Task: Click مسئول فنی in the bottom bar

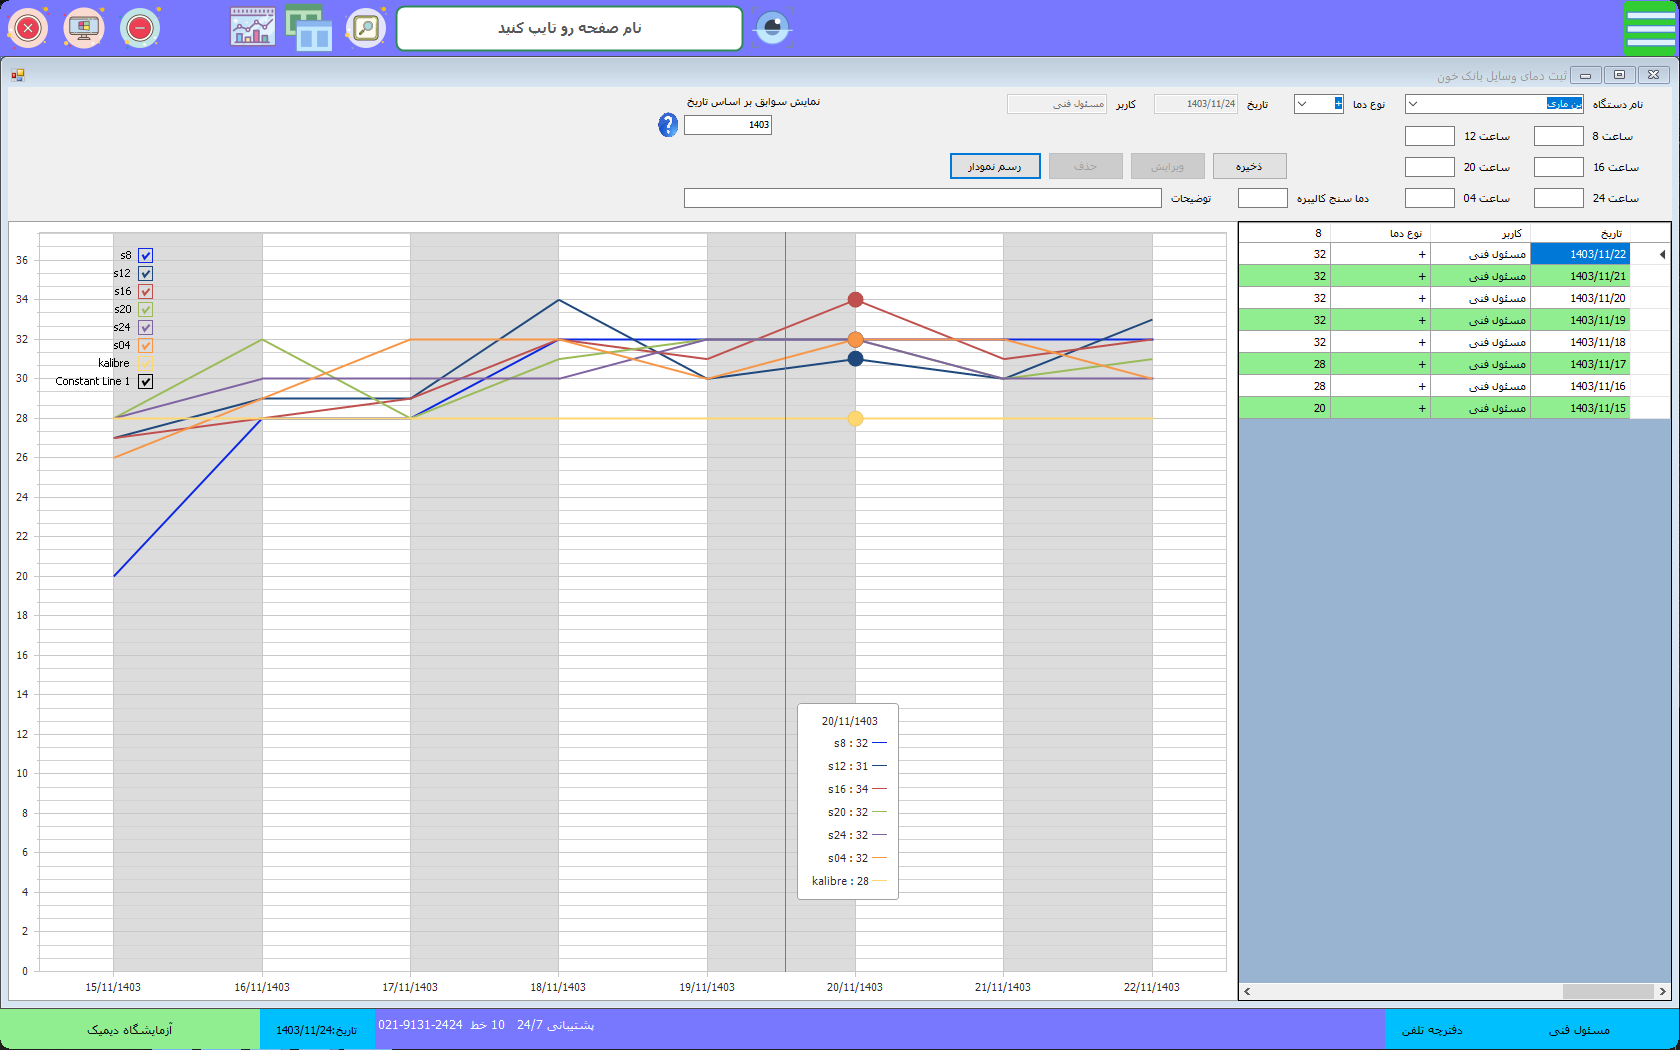Action: (x=1579, y=1029)
